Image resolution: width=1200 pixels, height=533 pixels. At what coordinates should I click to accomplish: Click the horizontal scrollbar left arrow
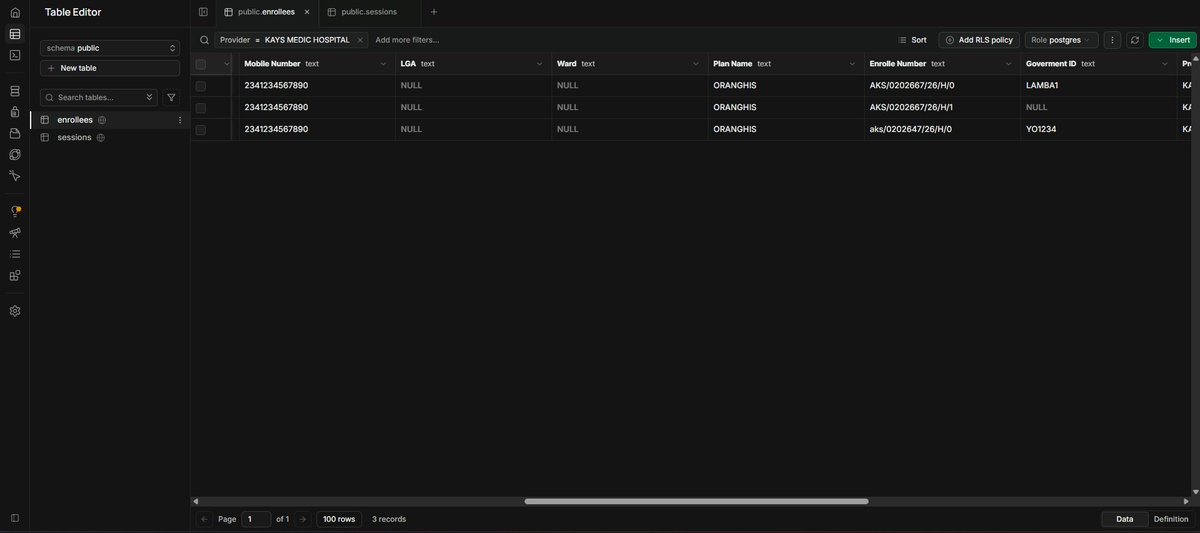pos(196,501)
